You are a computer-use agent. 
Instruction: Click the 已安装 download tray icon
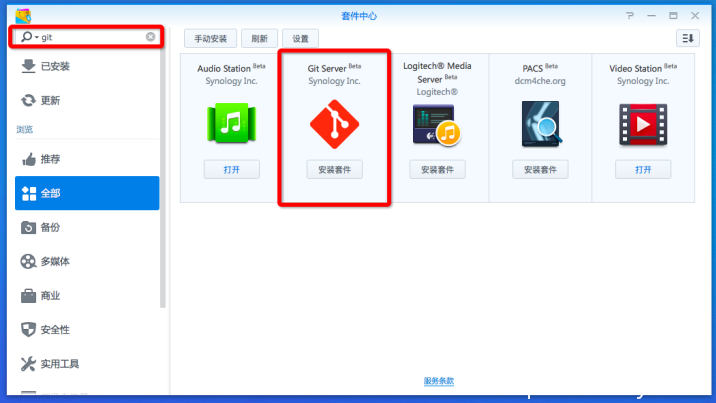tap(28, 66)
